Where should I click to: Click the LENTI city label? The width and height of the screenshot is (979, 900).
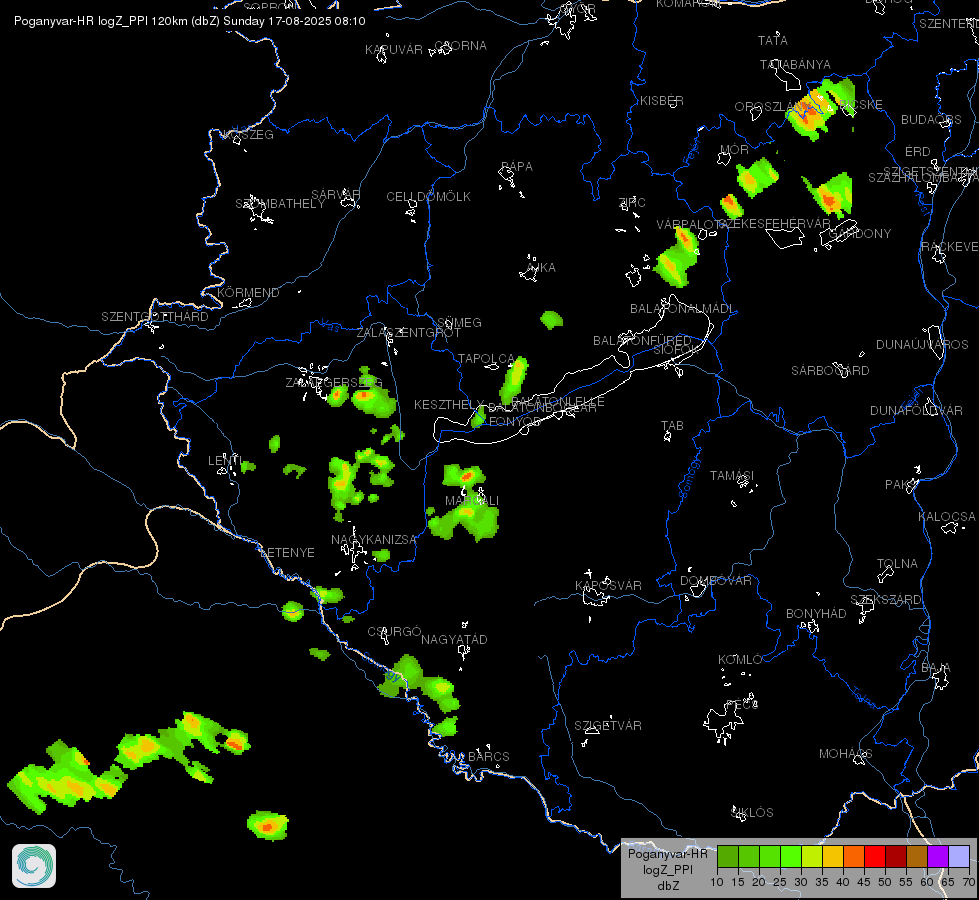225,461
